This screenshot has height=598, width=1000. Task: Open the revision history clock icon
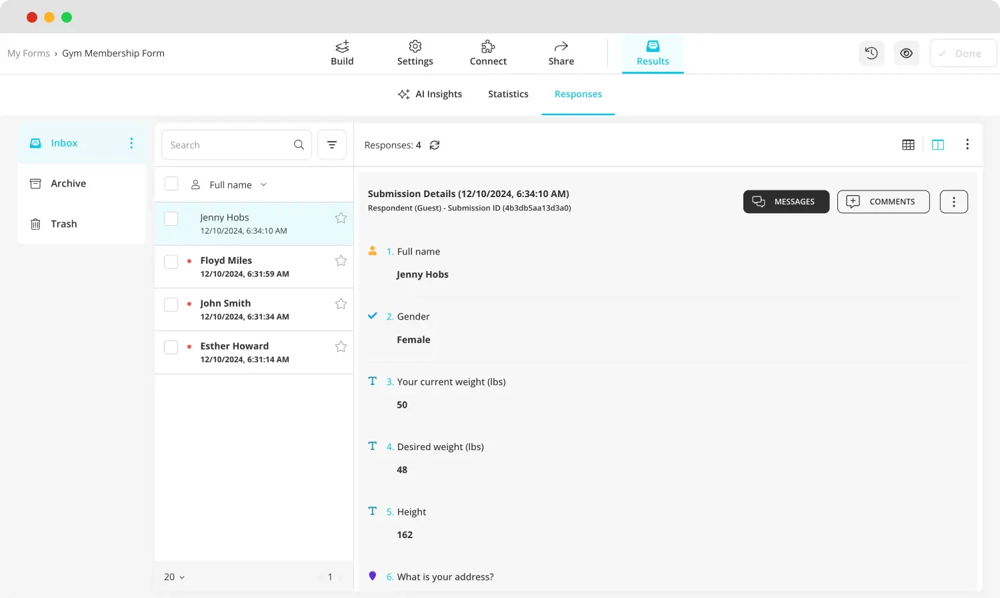pos(871,54)
